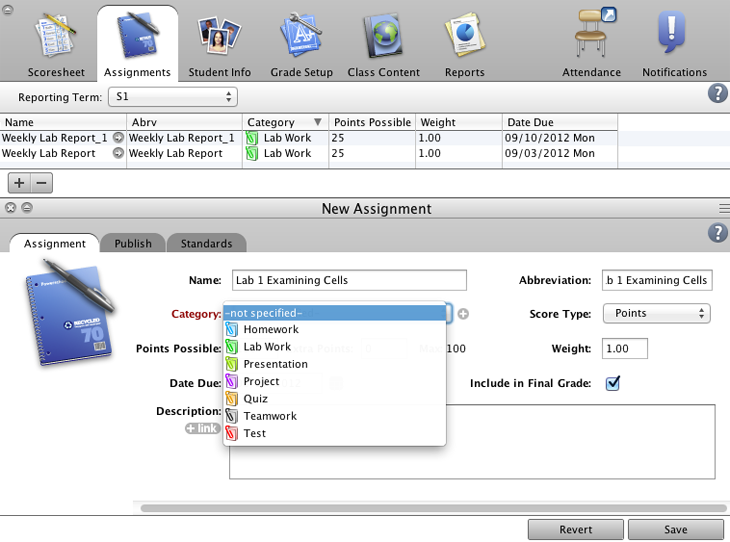Screen dimensions: 730x542
Task: Open the Notifications alert icon
Action: 674,42
